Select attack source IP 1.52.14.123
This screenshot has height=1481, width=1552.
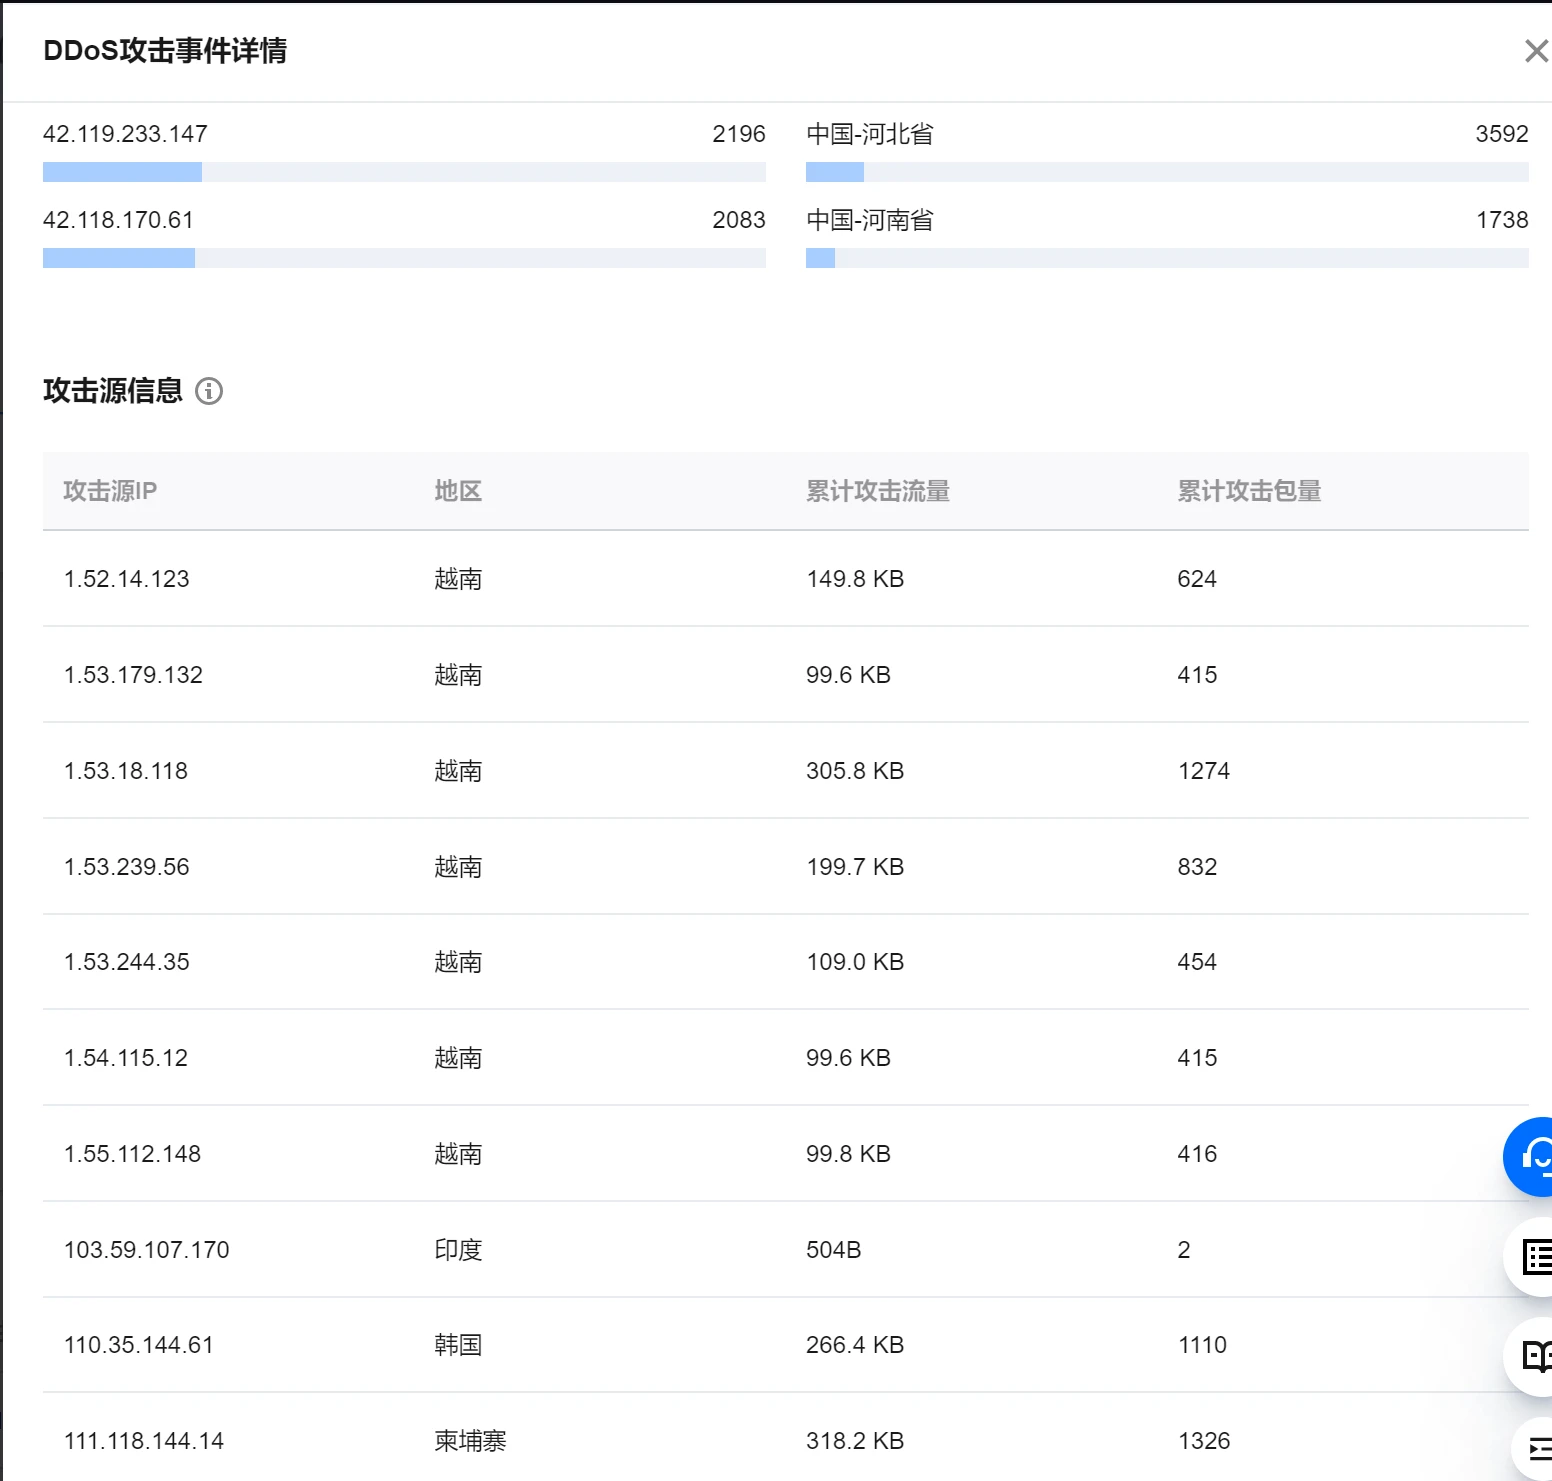coord(127,579)
